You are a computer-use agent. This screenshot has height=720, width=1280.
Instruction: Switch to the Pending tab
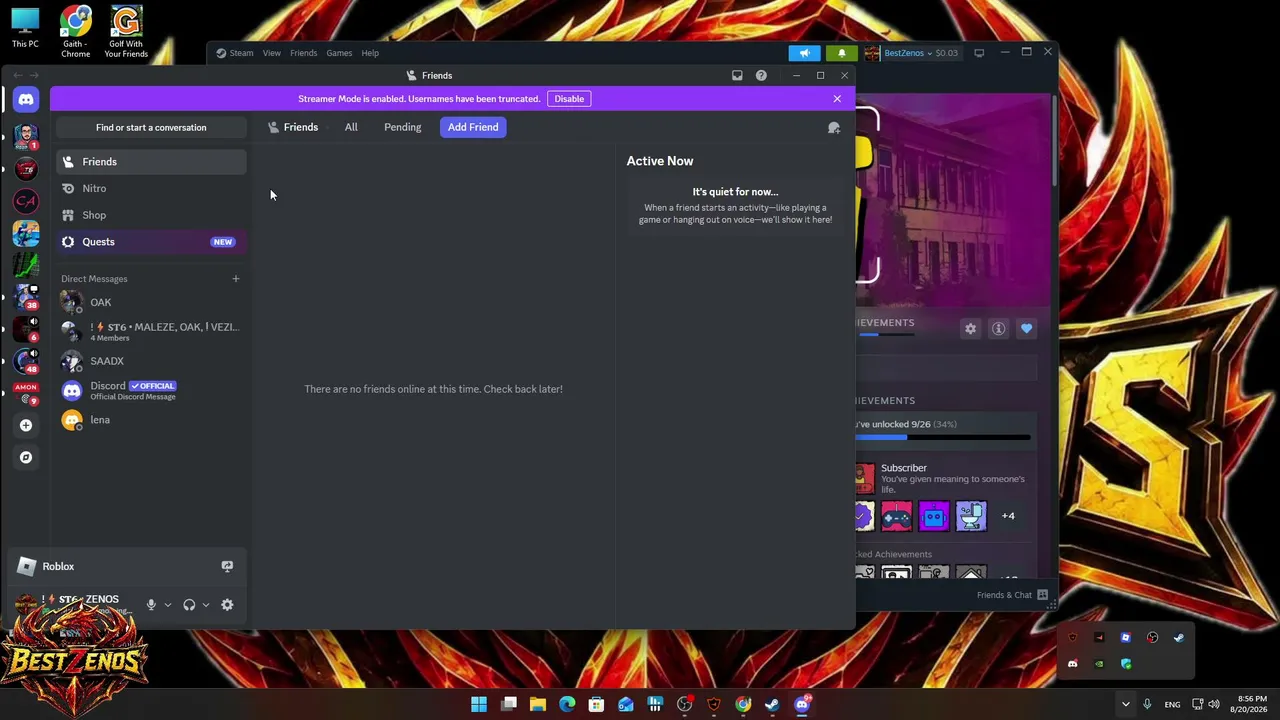click(403, 127)
